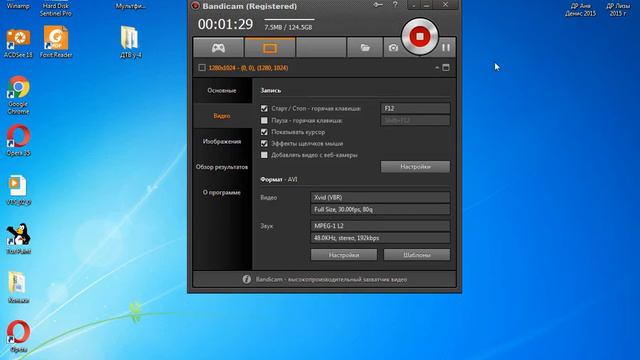
Task: Open Bandicam help question mark
Action: 395,5
